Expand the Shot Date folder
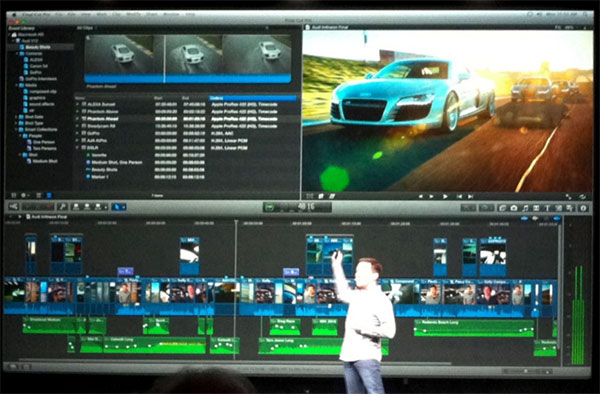The image size is (600, 394). pyautogui.click(x=16, y=117)
